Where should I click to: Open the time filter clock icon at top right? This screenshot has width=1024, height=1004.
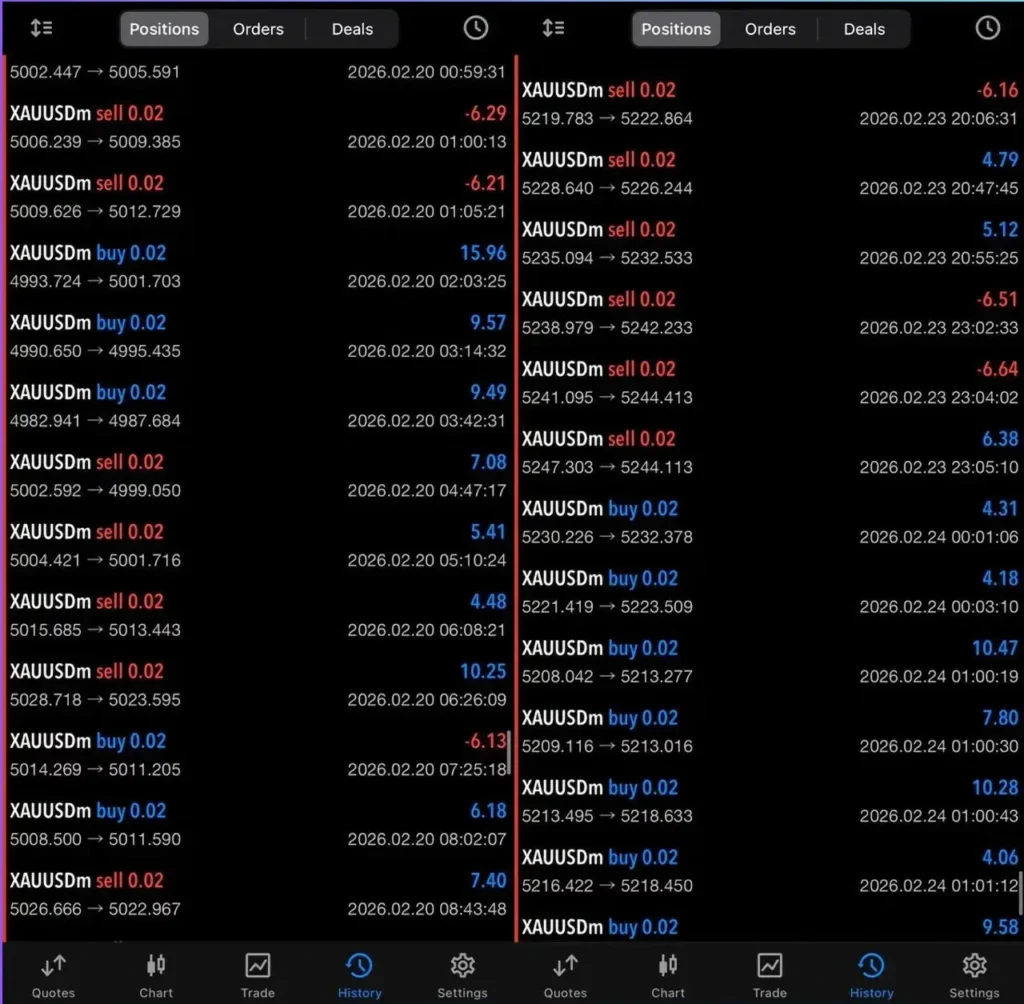coord(987,28)
